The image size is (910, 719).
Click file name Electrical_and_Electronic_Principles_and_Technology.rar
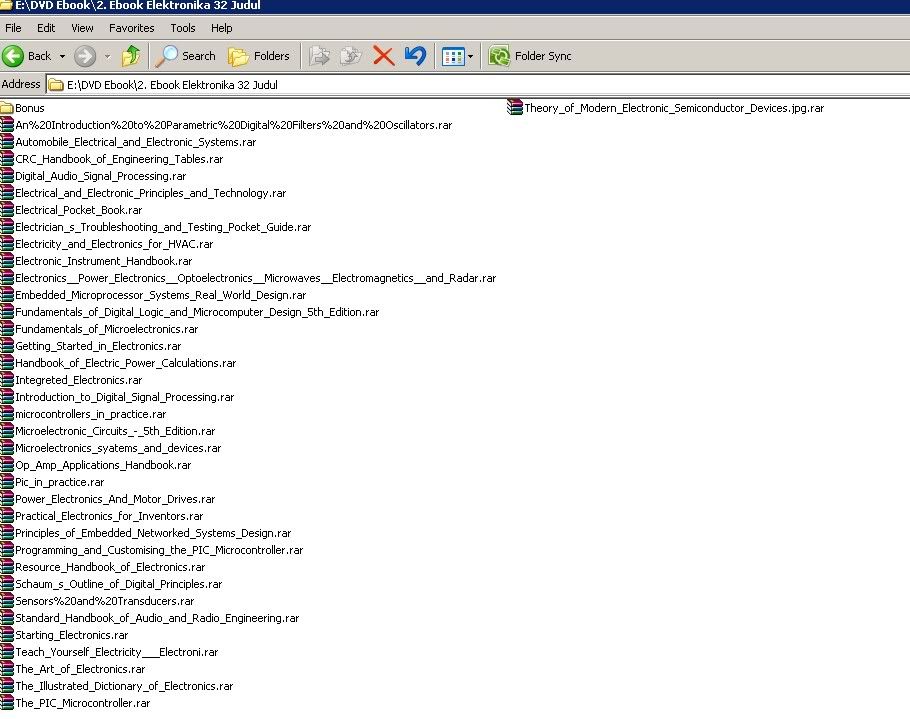pos(150,193)
